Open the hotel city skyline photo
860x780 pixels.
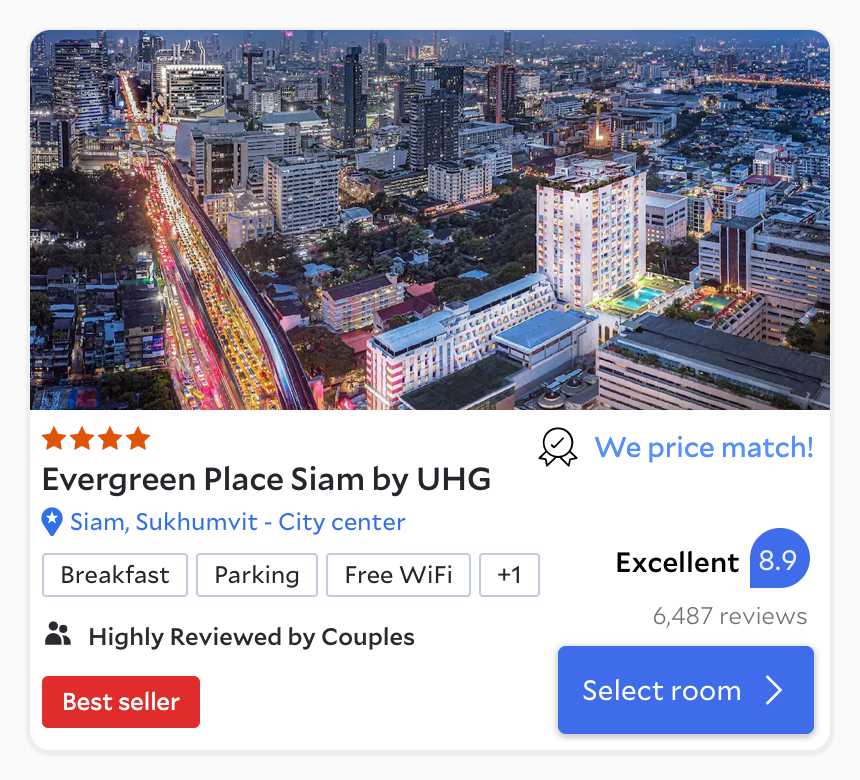pos(430,220)
